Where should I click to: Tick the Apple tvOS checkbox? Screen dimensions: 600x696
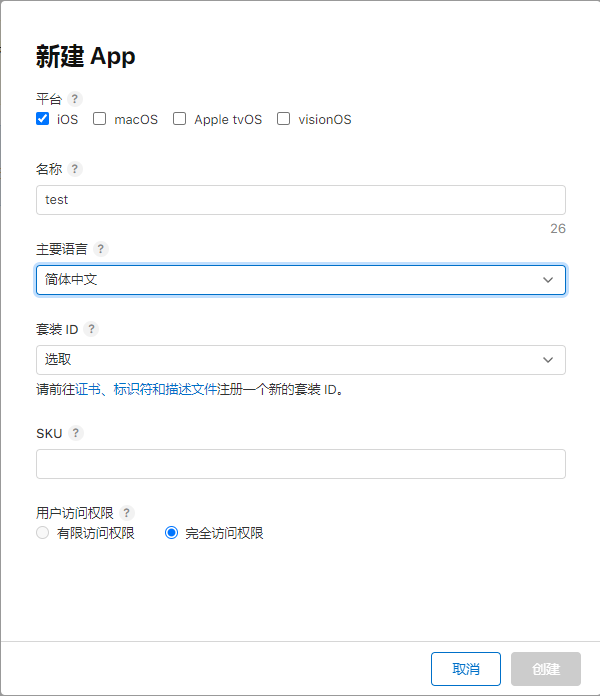pos(180,119)
